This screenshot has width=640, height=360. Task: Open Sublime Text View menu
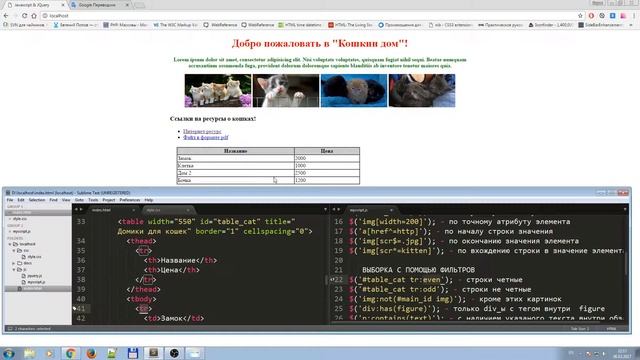(66, 200)
